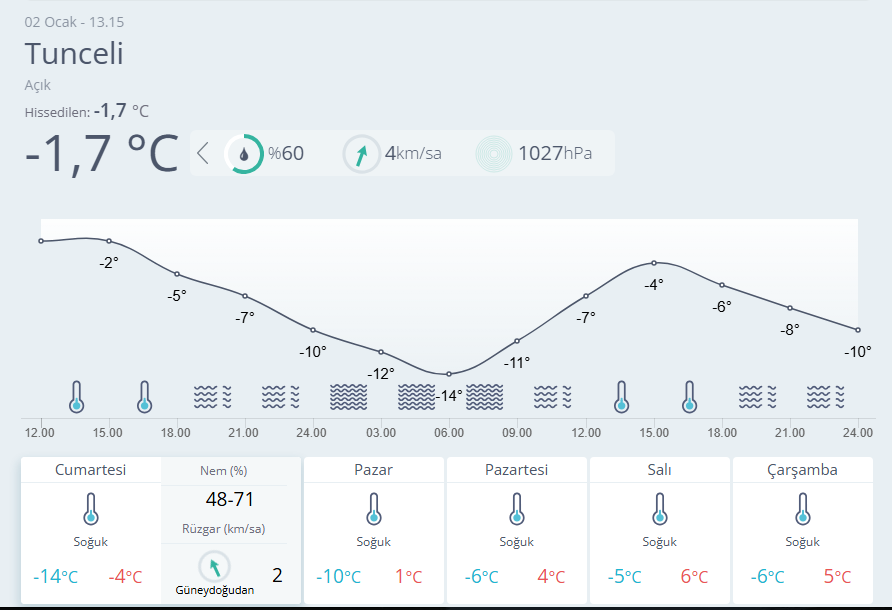Click the fog icon between 21.00 and 24.00 today
892x610 pixels.
pos(280,397)
